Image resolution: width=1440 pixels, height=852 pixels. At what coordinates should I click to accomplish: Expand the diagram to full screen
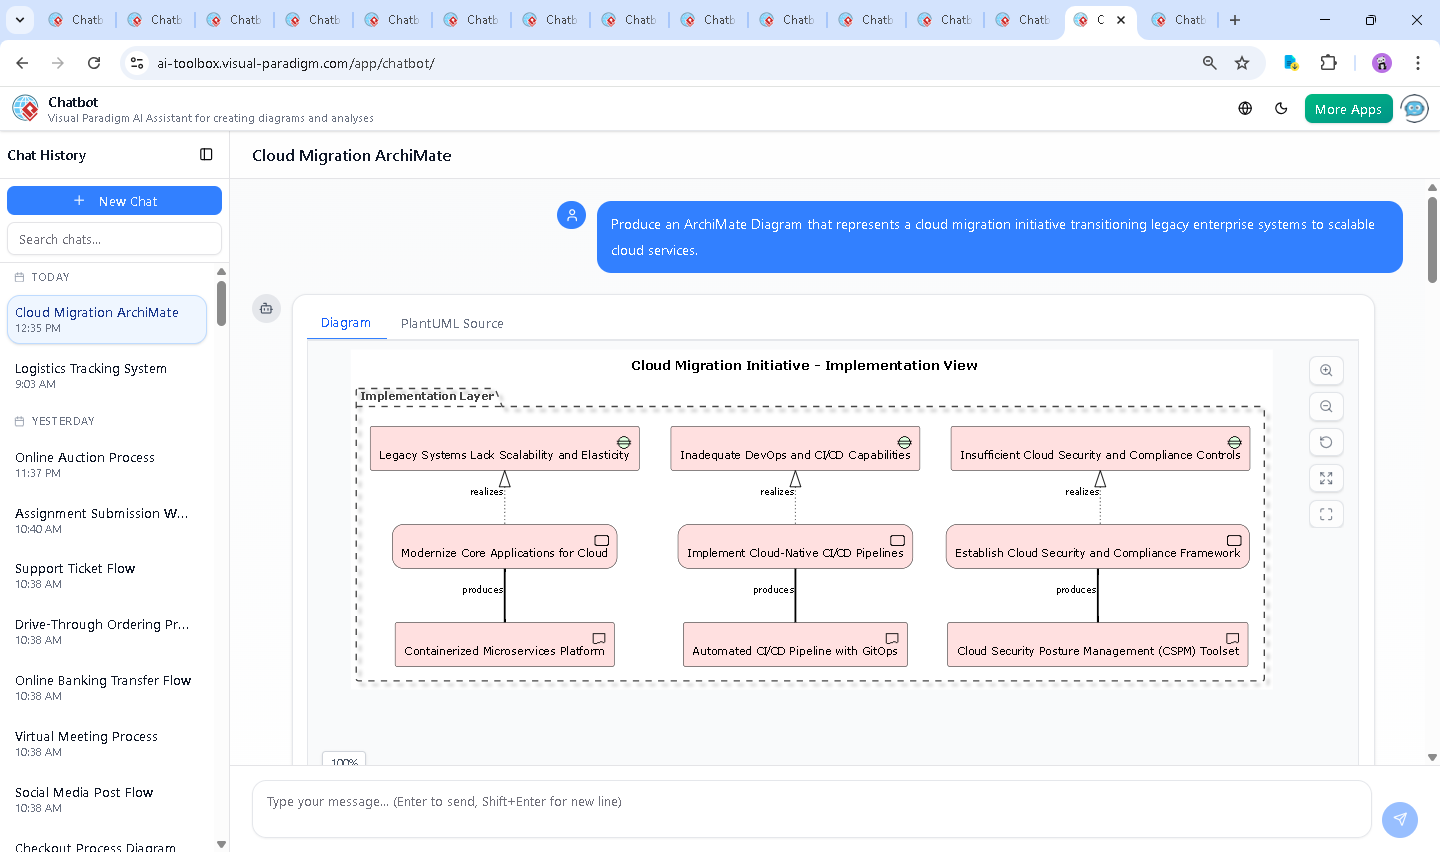[1326, 478]
